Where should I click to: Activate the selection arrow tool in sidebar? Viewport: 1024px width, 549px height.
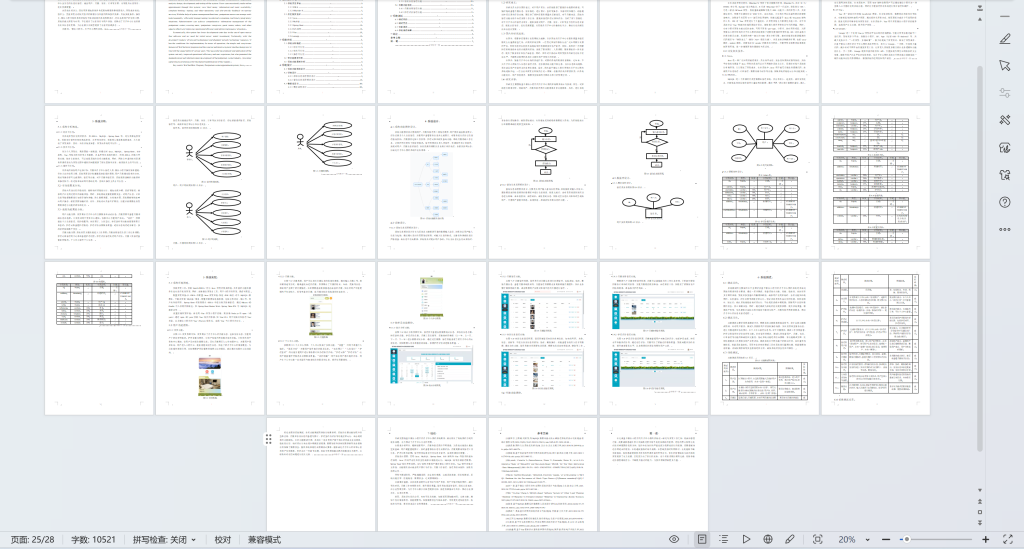[x=1005, y=66]
